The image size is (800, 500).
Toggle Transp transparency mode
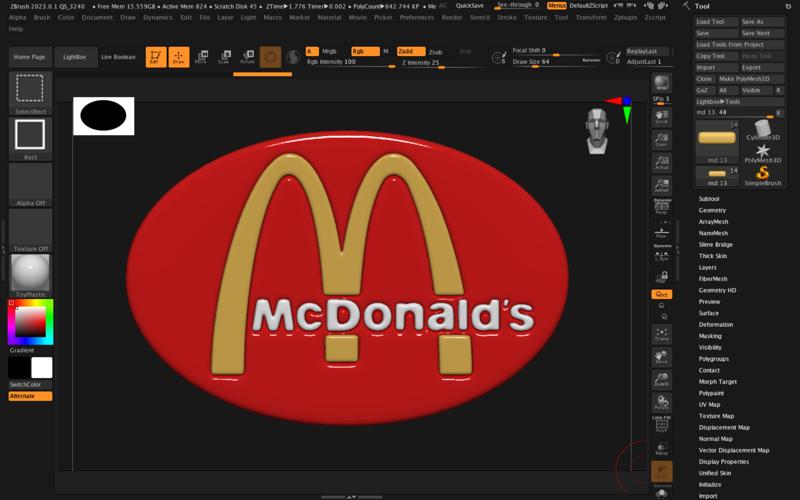click(661, 448)
